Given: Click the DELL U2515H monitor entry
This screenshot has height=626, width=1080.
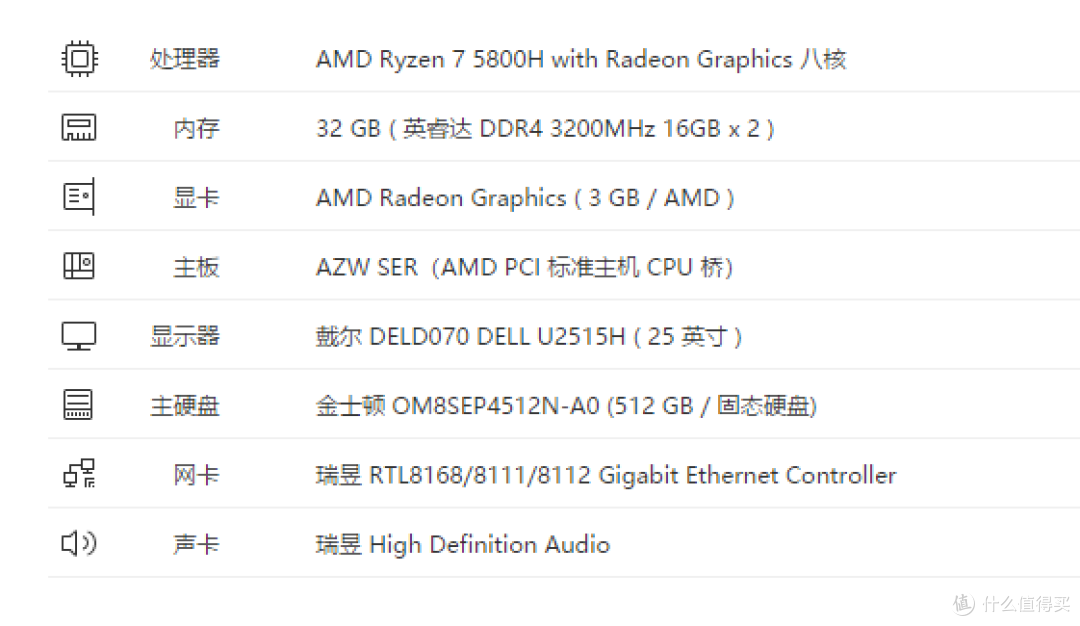Looking at the screenshot, I should [528, 336].
